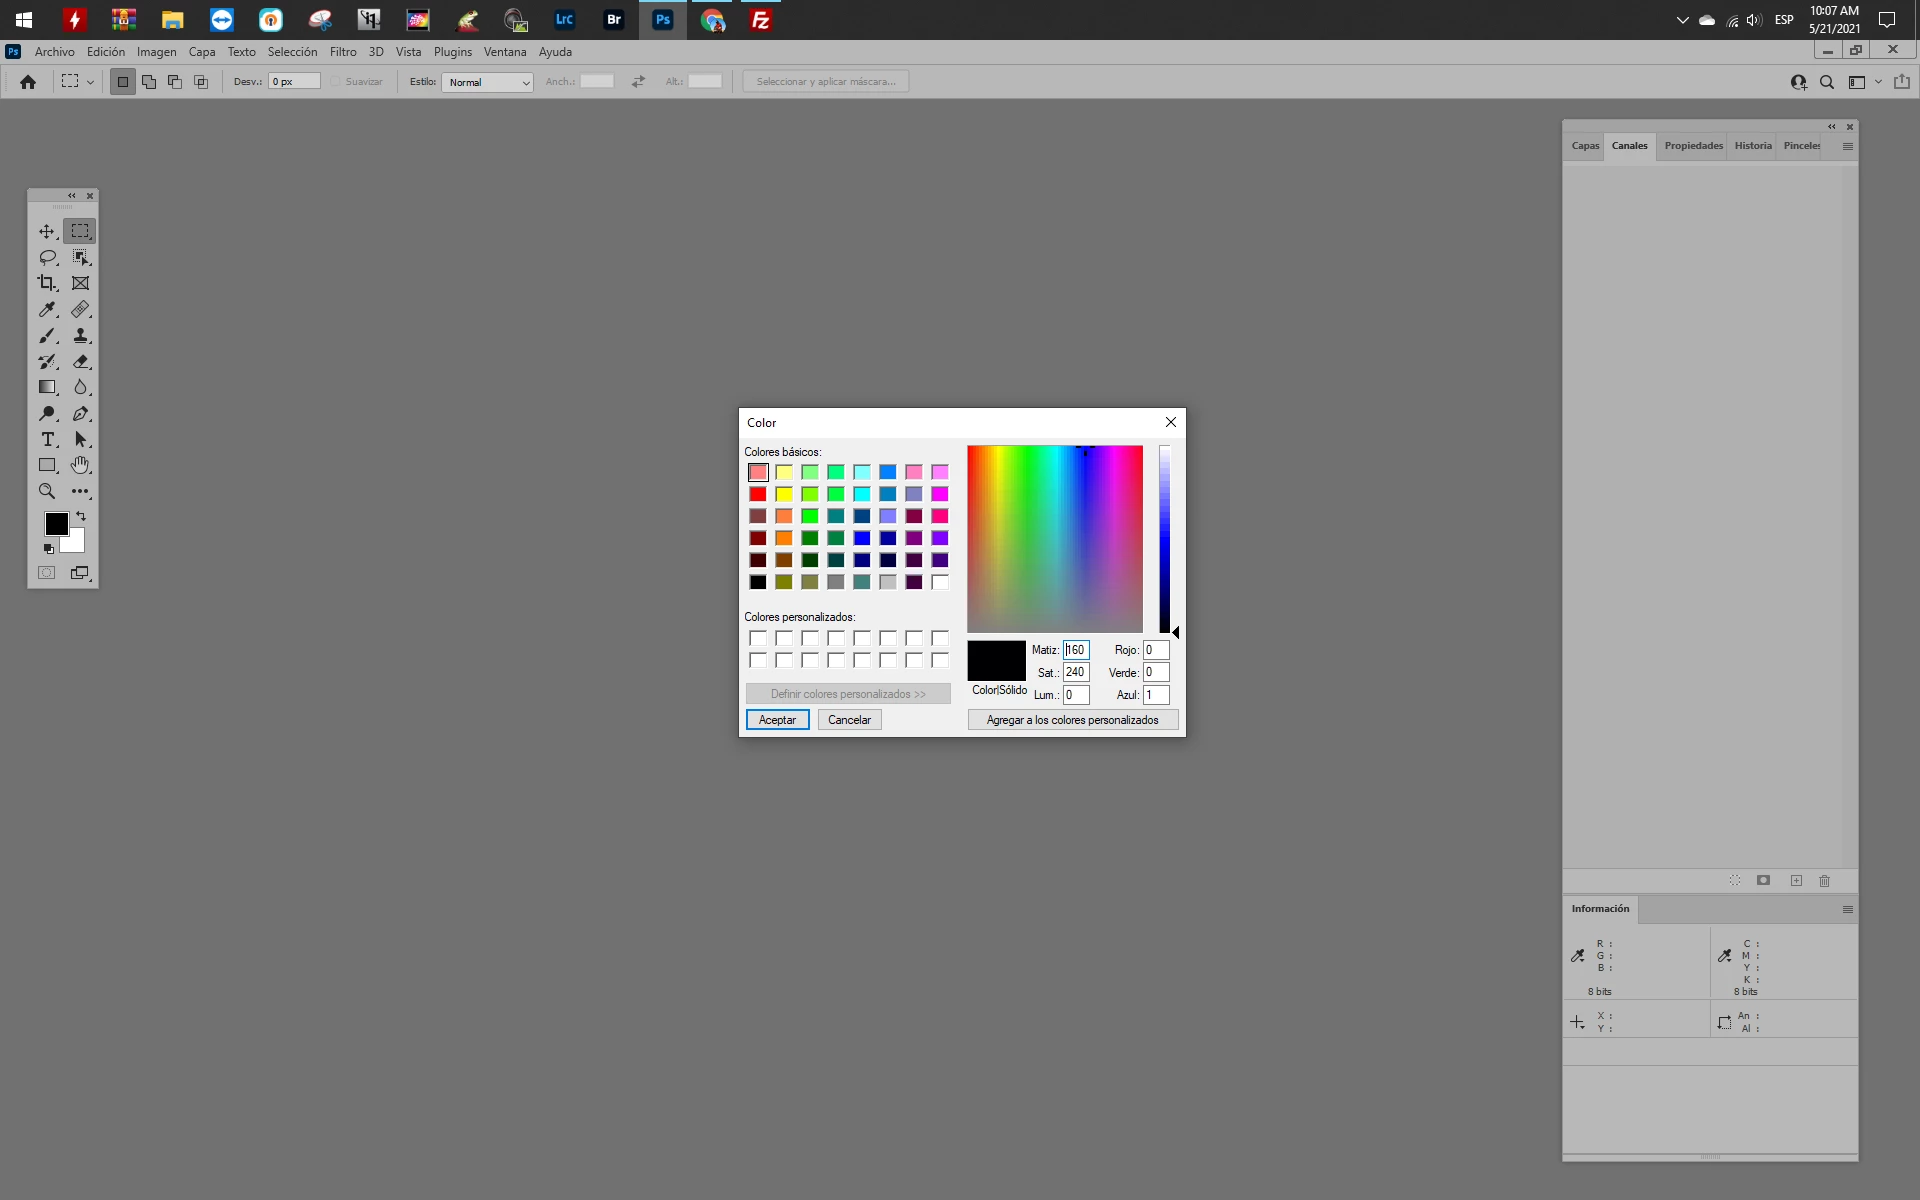Select the Horizontal Type tool

click(47, 439)
